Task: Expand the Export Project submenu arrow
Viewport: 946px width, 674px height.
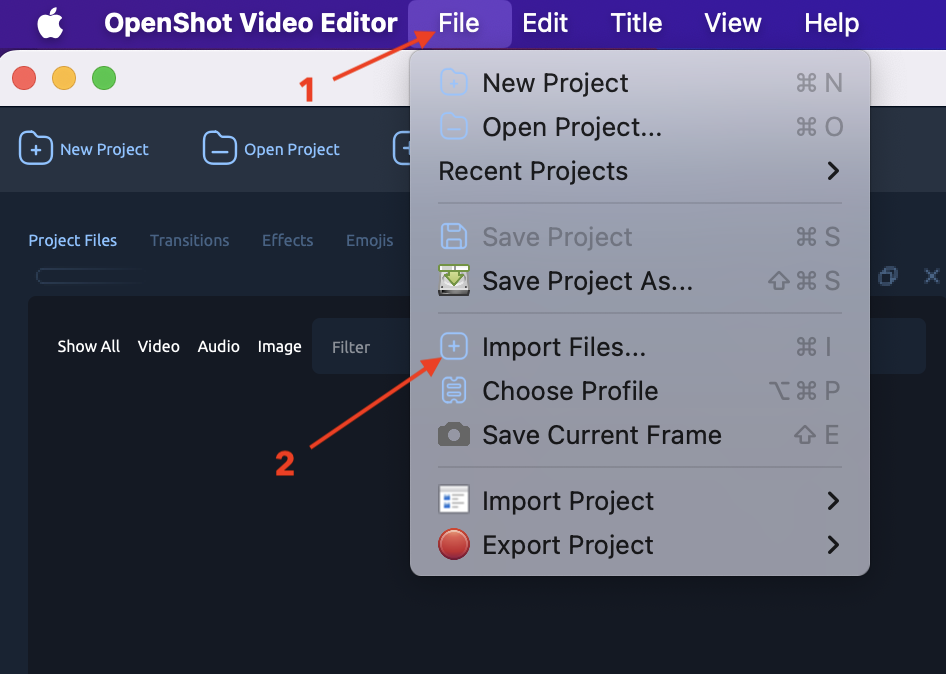Action: [x=833, y=544]
